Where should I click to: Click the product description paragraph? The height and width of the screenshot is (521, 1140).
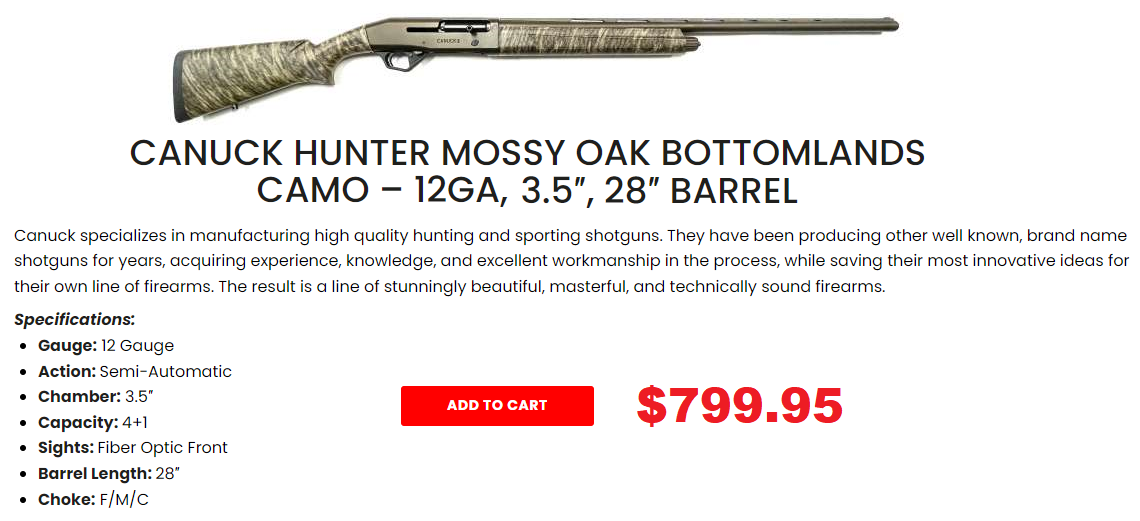click(x=571, y=261)
